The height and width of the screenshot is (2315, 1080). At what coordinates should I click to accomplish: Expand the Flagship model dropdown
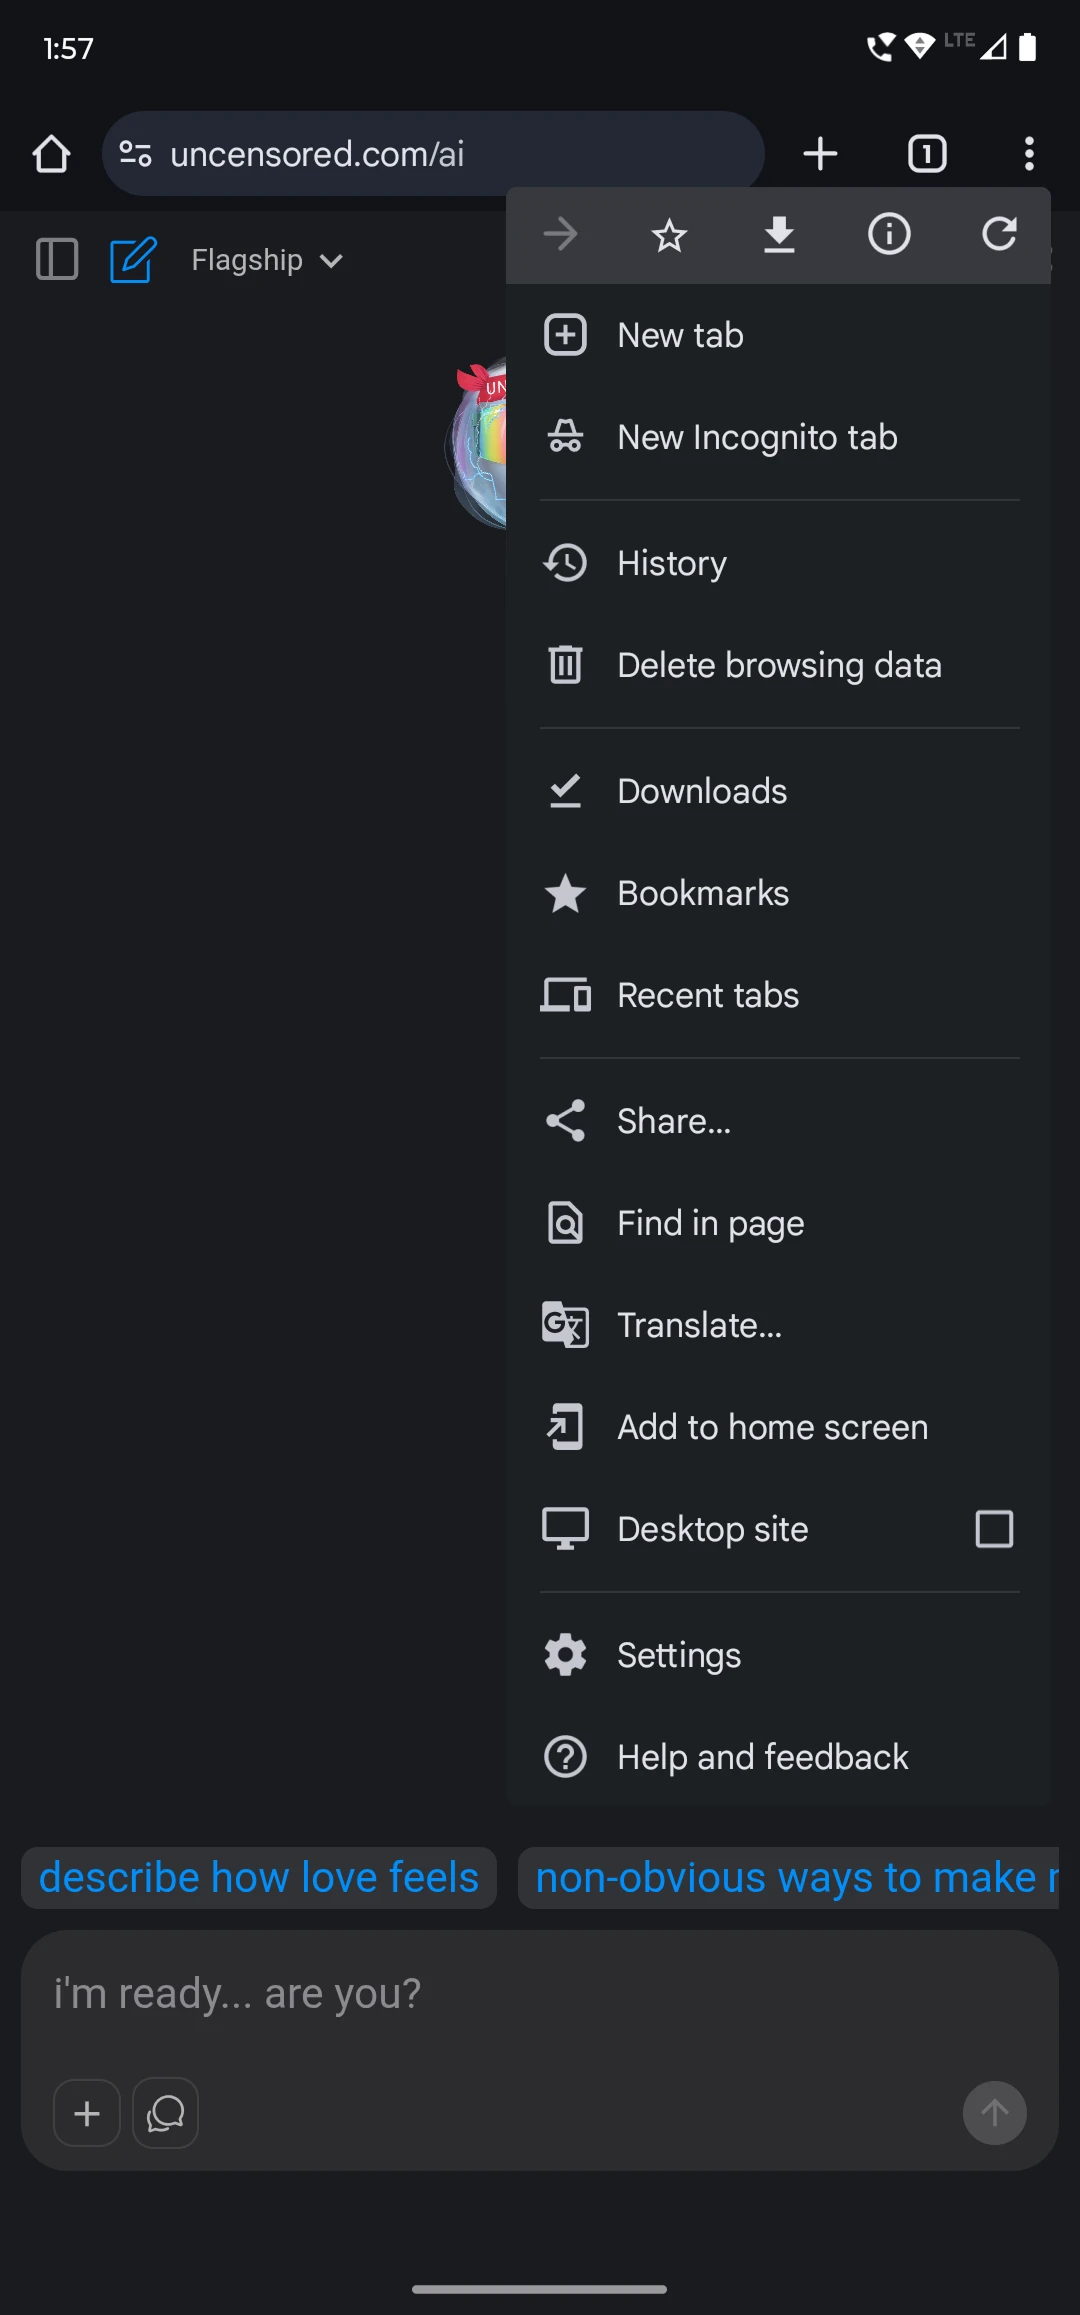[x=265, y=260]
